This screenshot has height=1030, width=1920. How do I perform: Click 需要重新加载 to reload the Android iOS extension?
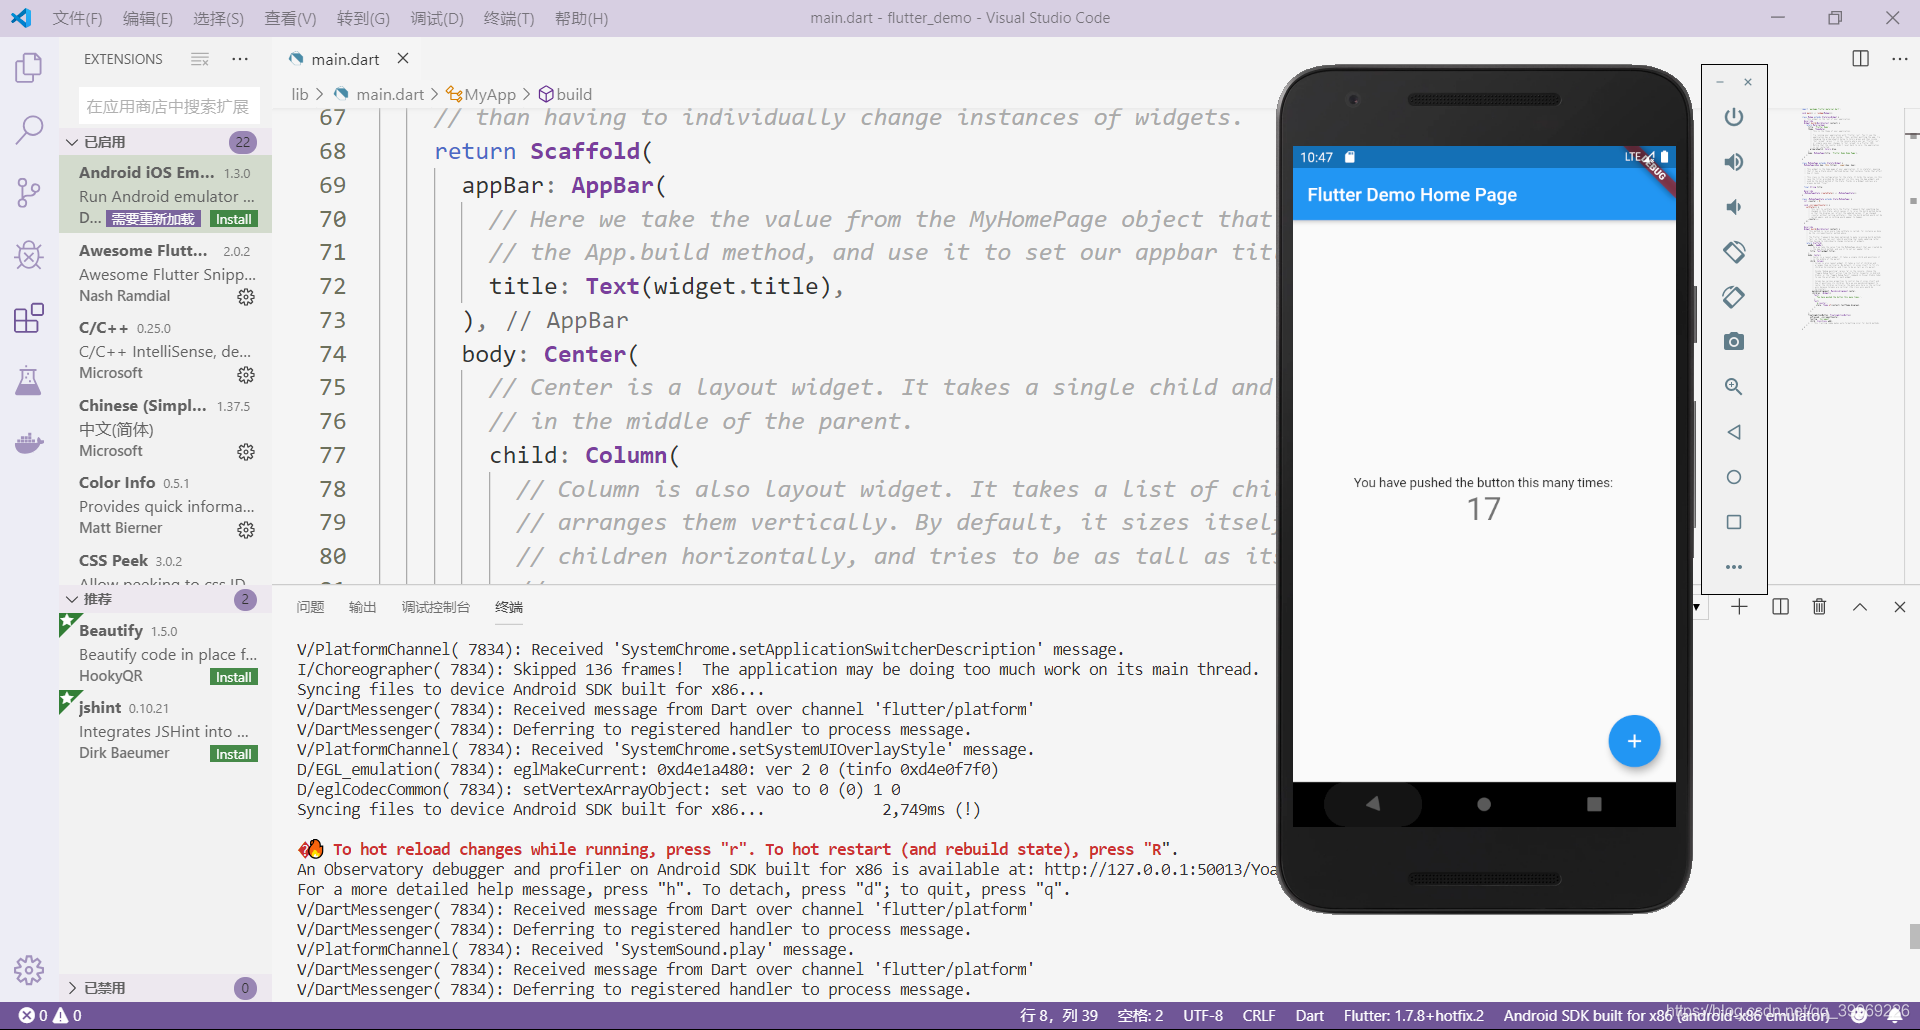(x=152, y=218)
